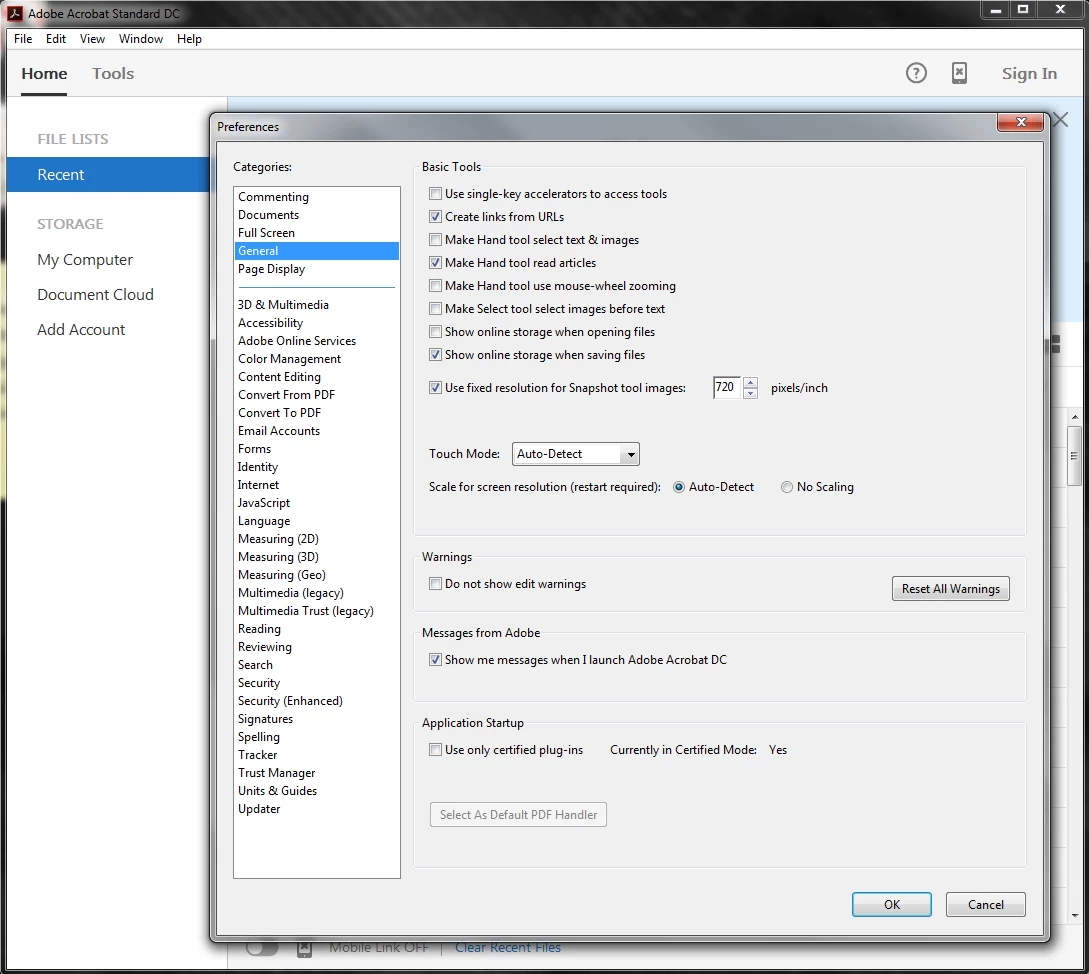Open My Computer storage

[85, 260]
